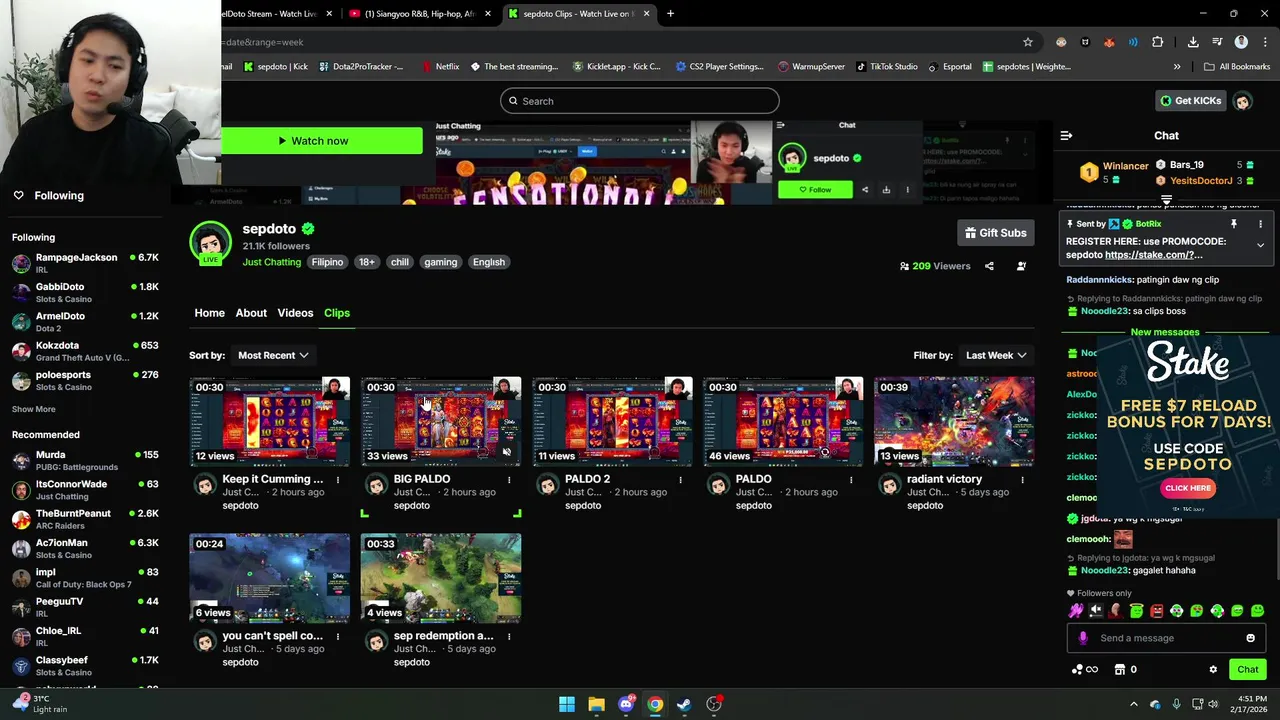Viewport: 1280px width, 720px height.
Task: Switch to the Siangyoo R&B YouTube tab
Action: point(419,14)
